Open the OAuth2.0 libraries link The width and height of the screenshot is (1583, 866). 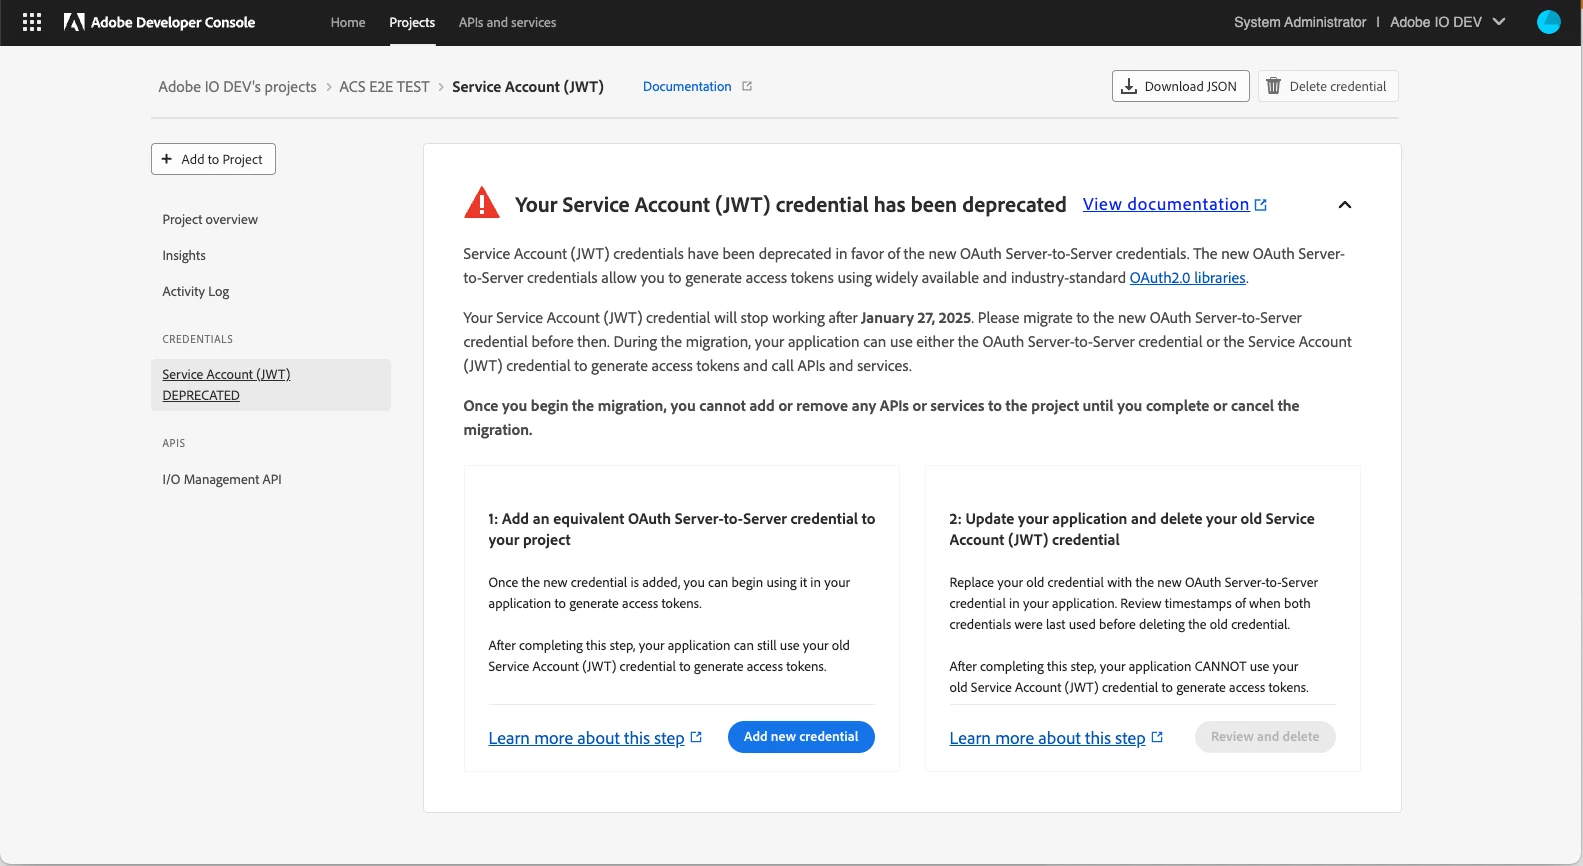pyautogui.click(x=1187, y=278)
